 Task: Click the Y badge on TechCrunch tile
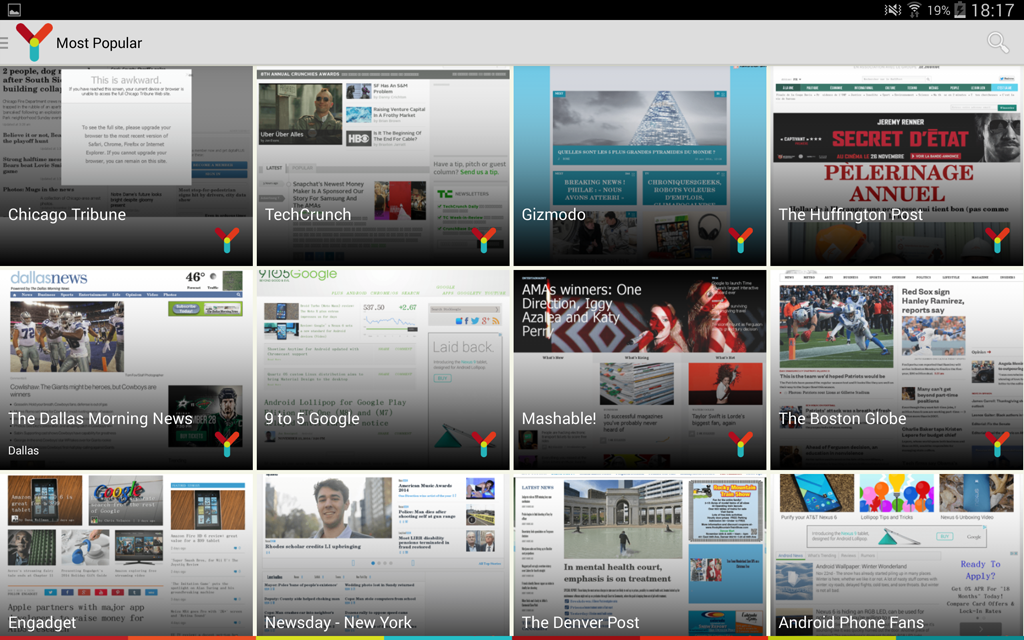(483, 240)
